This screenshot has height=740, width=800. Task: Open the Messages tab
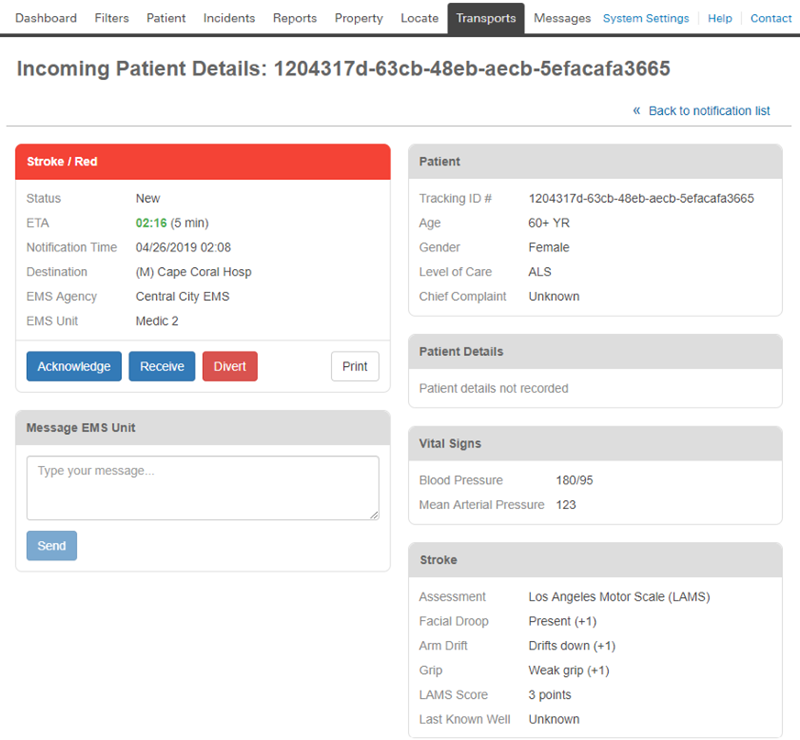click(562, 18)
